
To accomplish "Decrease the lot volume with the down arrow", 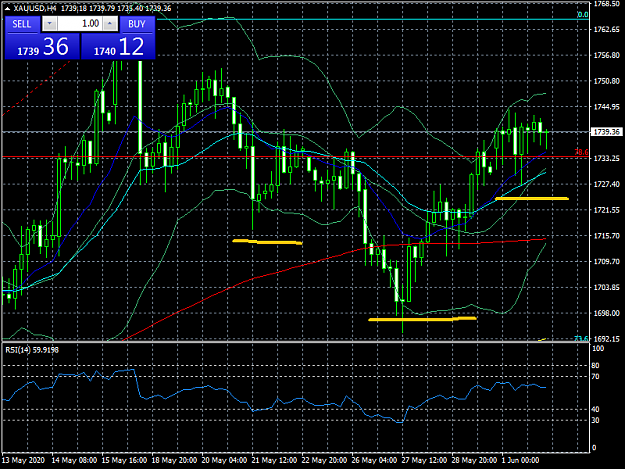I will coord(49,24).
